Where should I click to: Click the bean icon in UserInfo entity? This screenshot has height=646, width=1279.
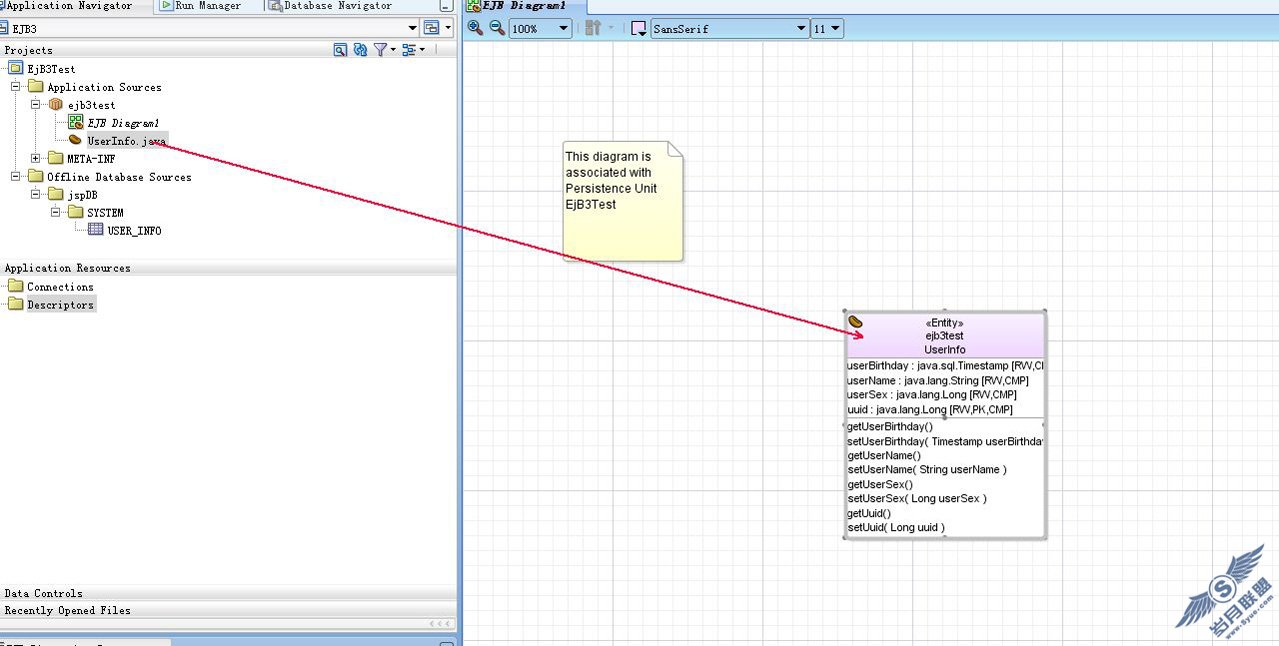[x=856, y=323]
